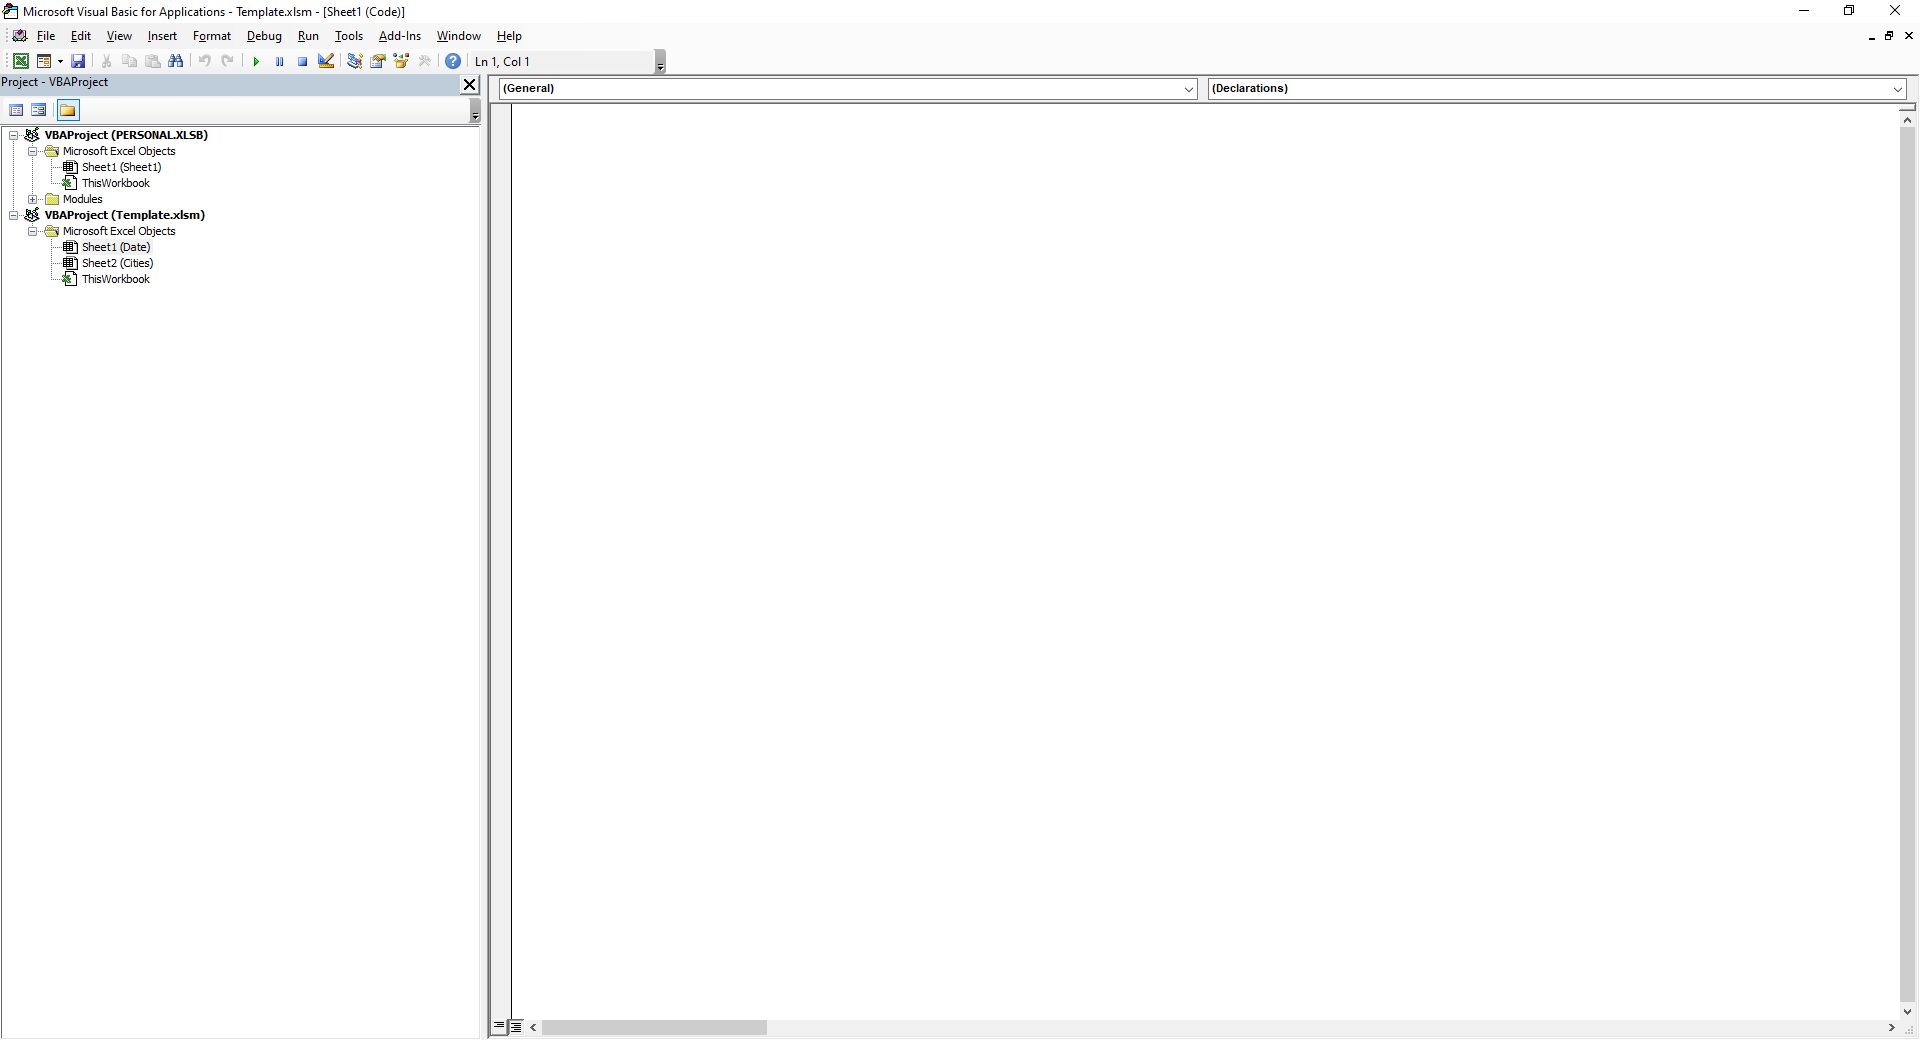The image size is (1920, 1040).
Task: Open the (Declarations) procedure dropdown
Action: [x=1897, y=89]
